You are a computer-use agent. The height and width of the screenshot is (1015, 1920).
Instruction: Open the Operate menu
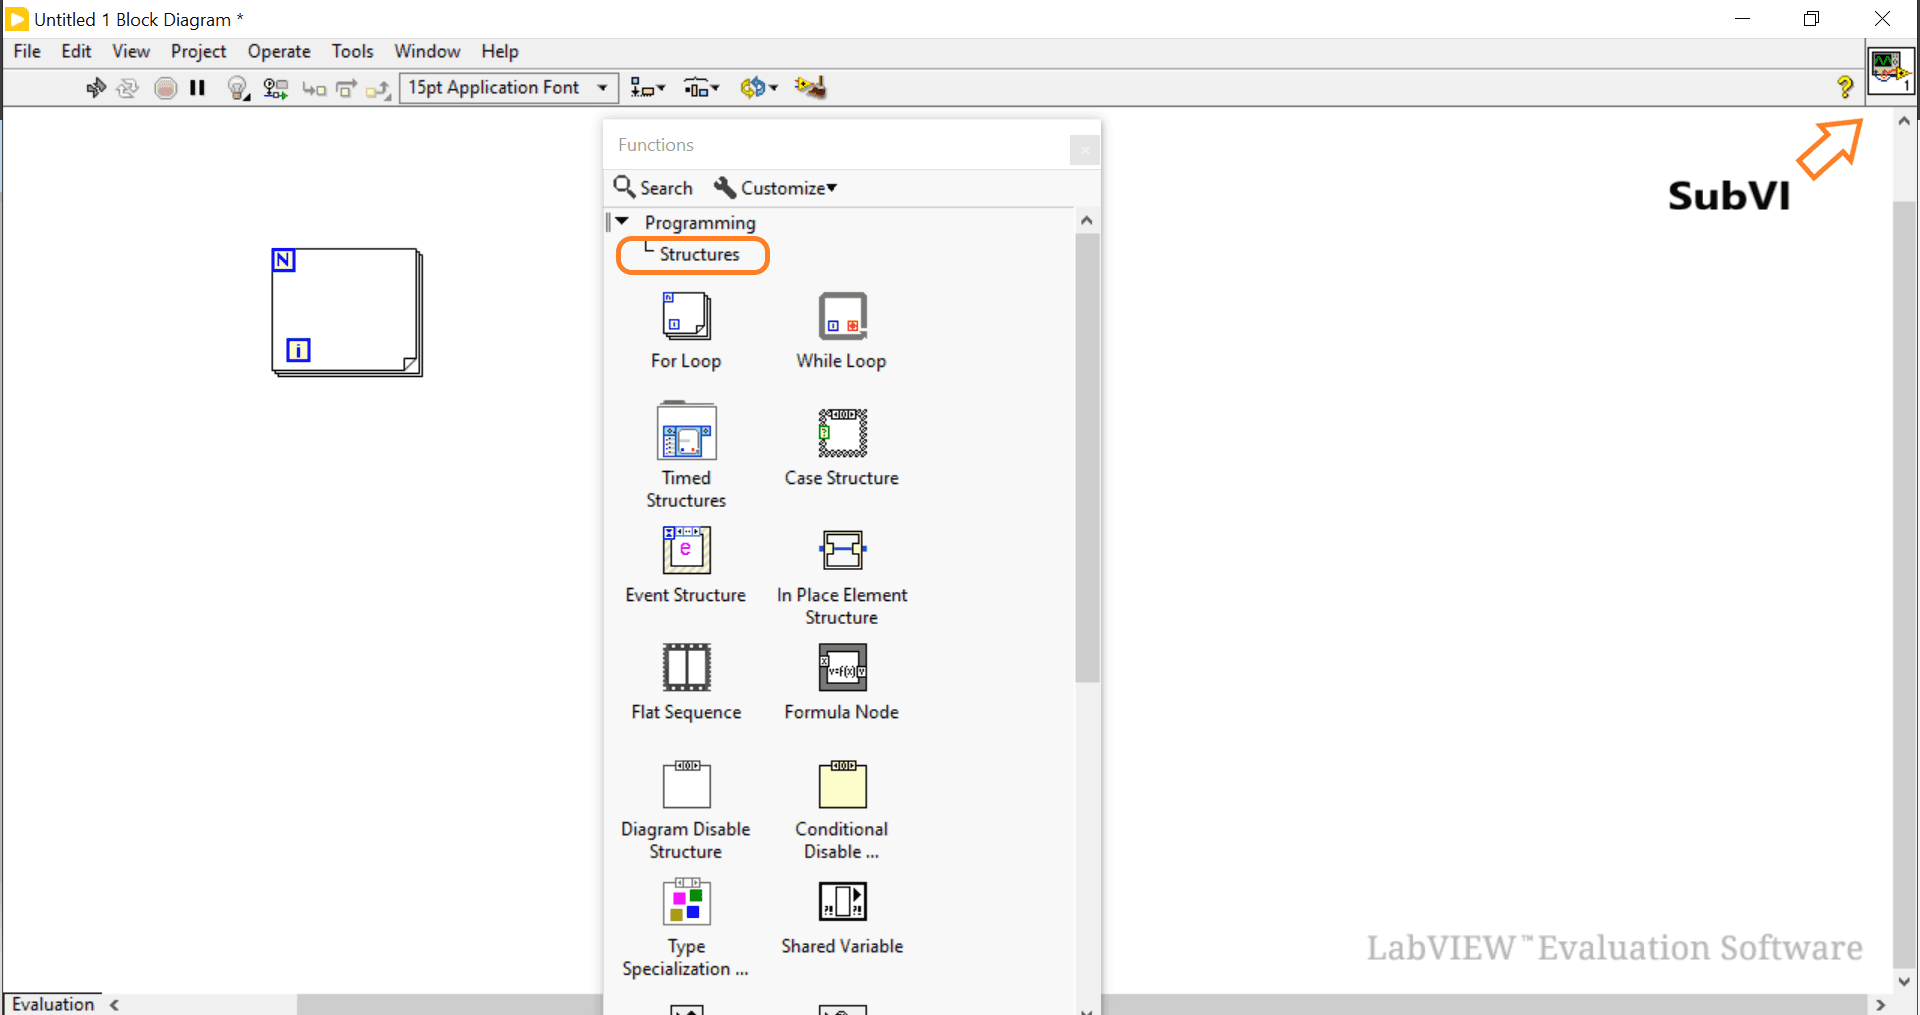tap(279, 51)
